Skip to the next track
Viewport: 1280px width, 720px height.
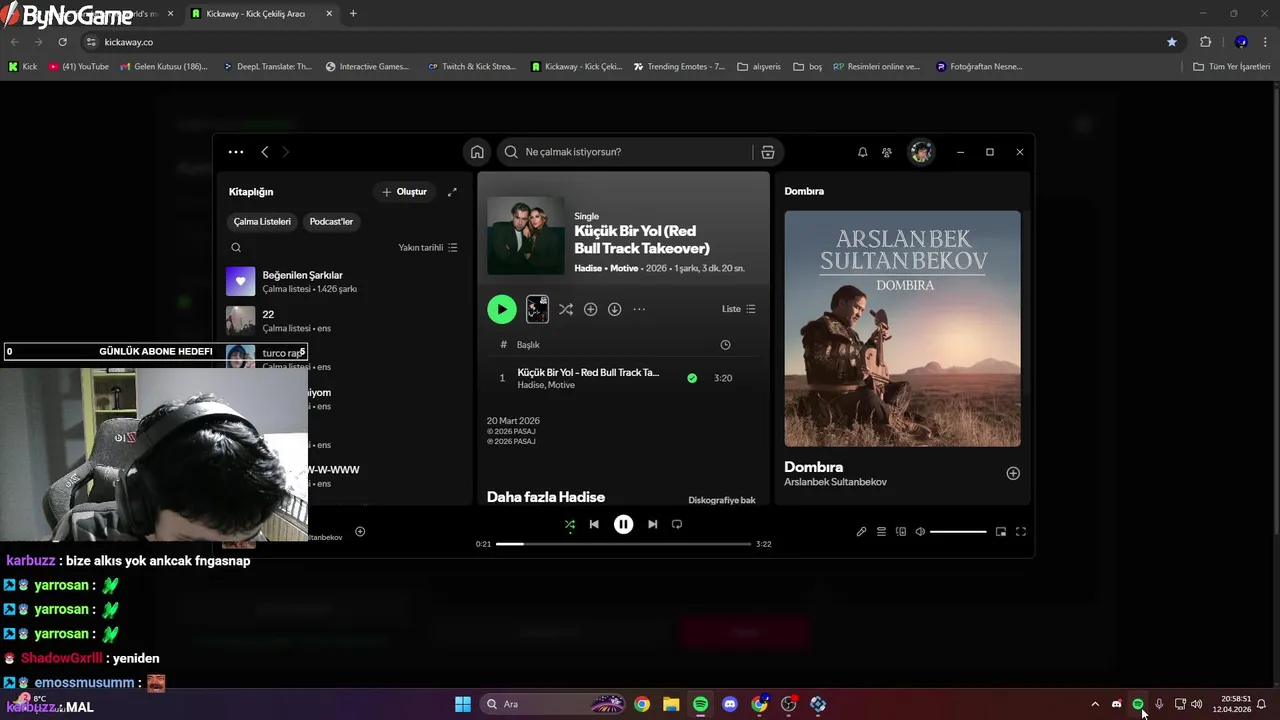652,524
